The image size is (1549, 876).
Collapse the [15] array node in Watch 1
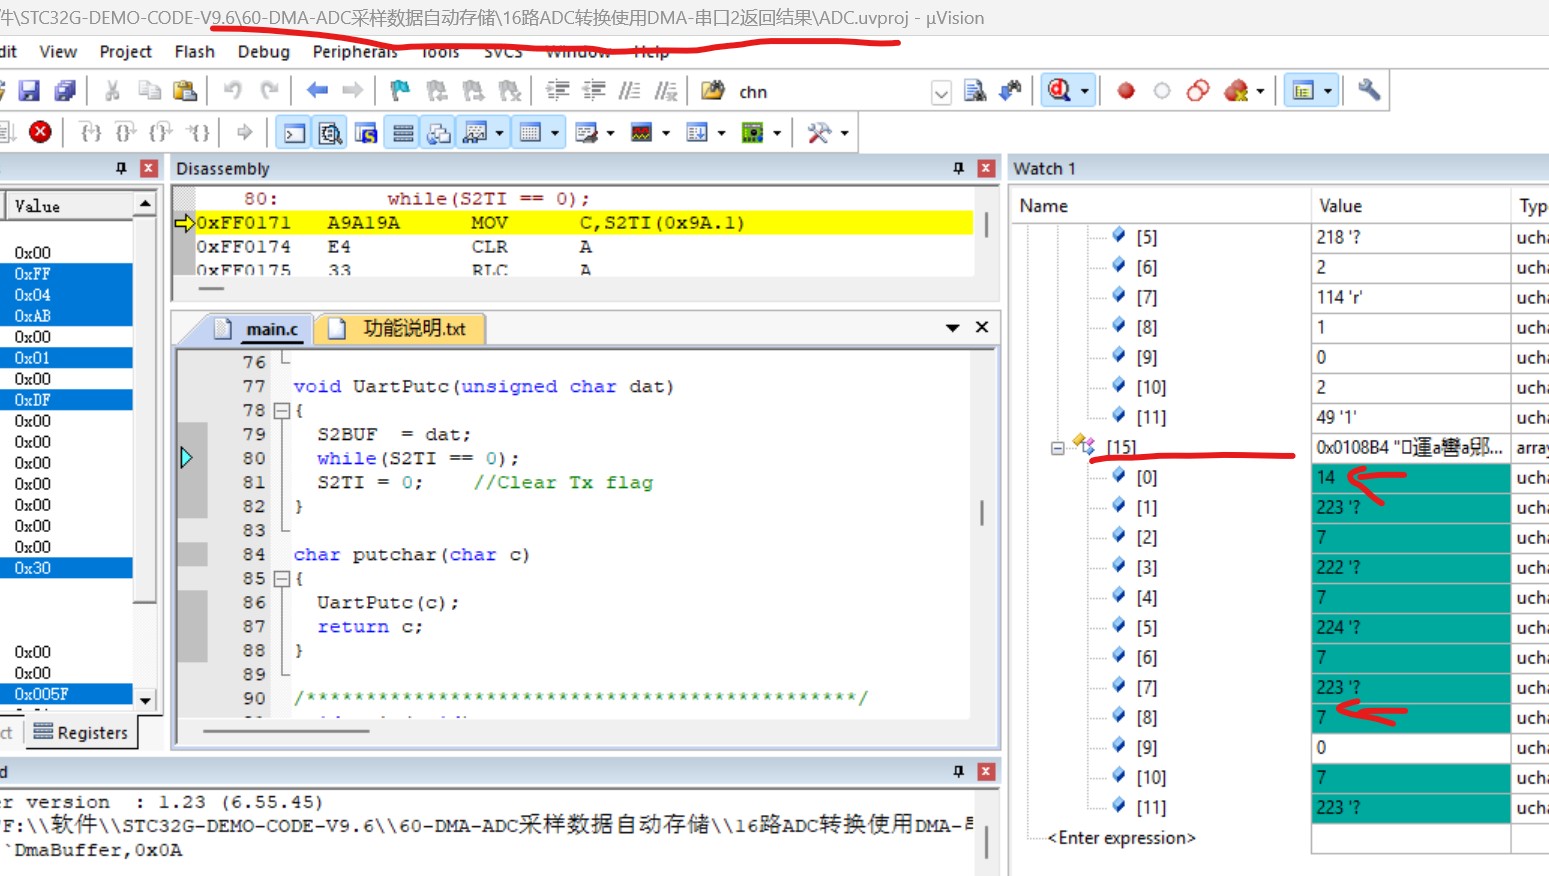tap(1057, 448)
